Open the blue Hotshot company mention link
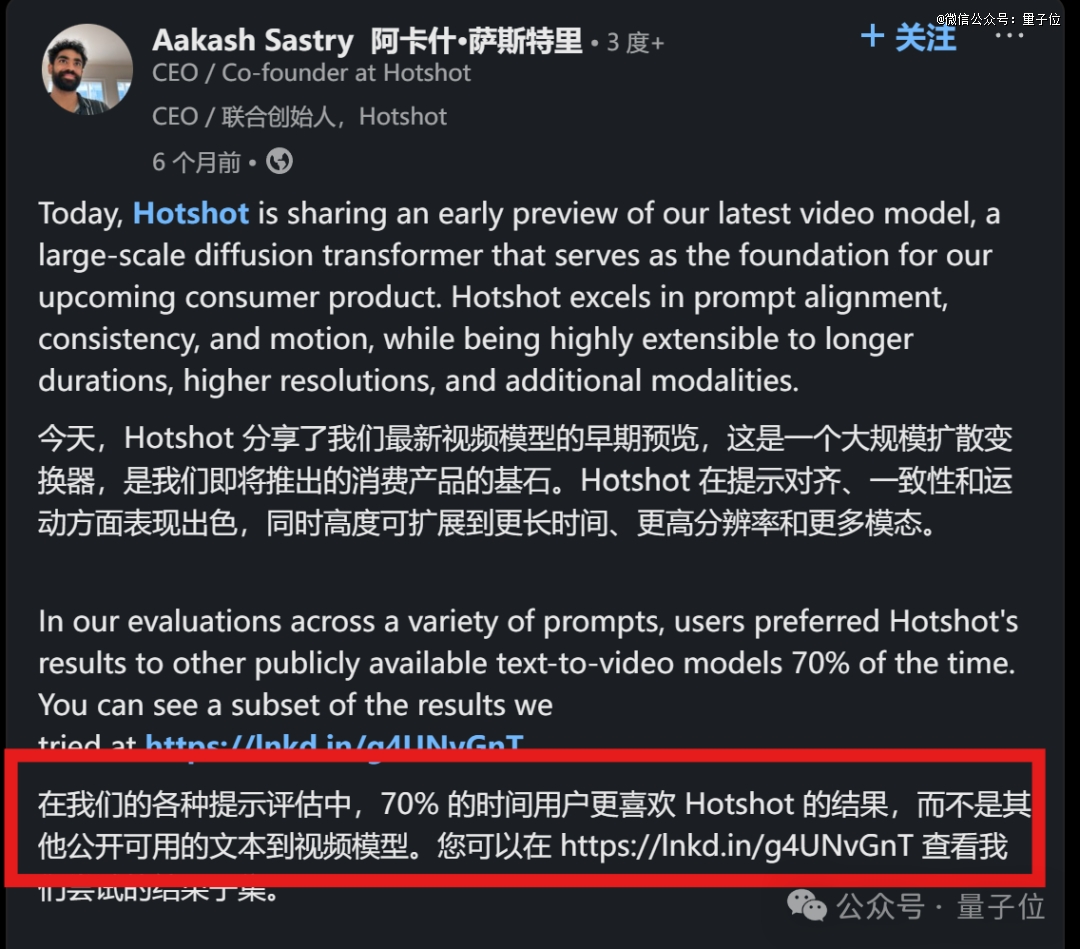This screenshot has width=1080, height=949. [191, 213]
